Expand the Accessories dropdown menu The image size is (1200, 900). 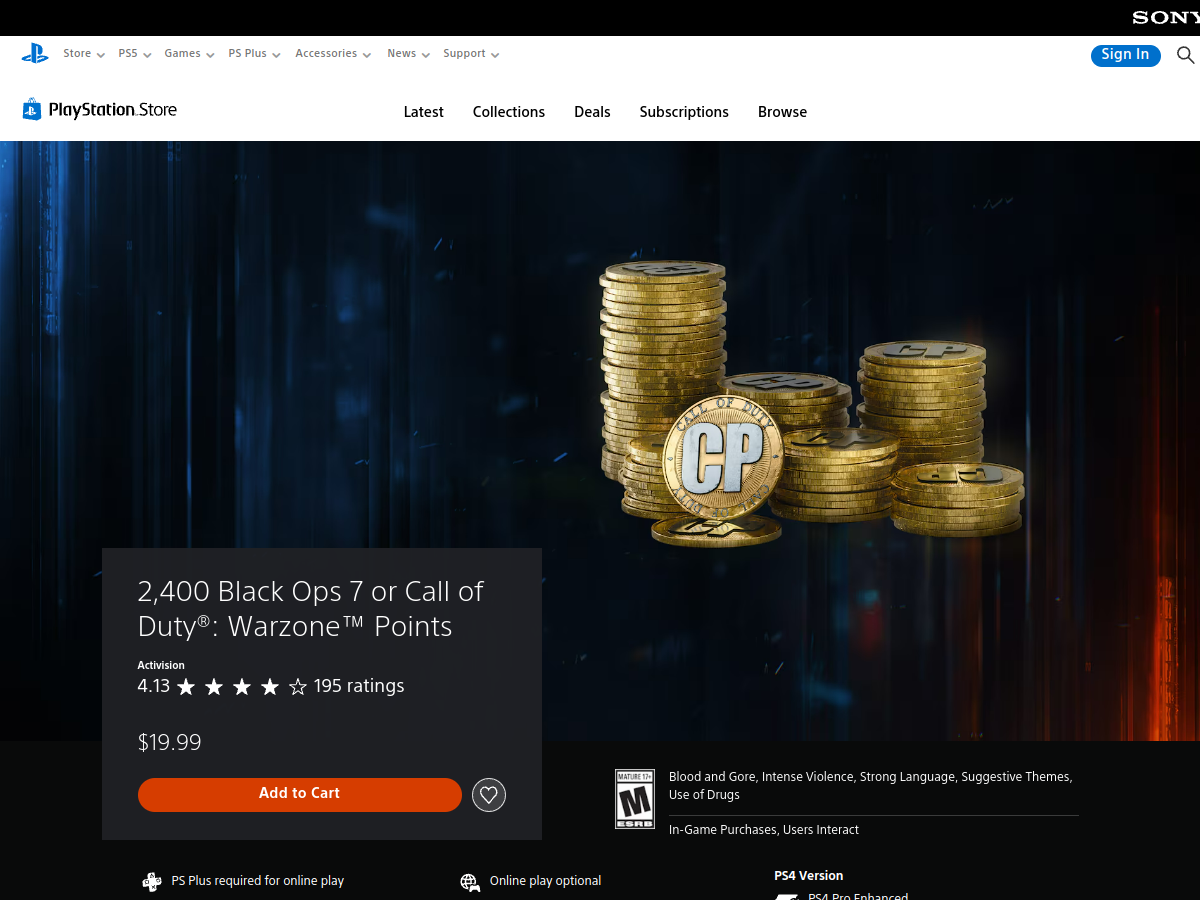[333, 54]
